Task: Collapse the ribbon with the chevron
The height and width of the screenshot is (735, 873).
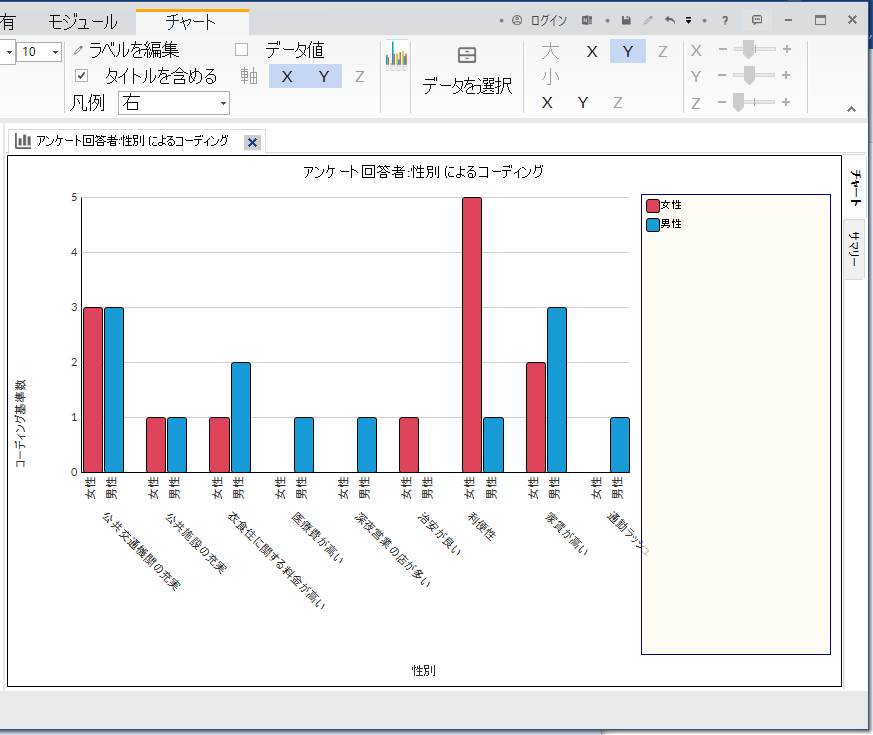Action: [x=851, y=109]
